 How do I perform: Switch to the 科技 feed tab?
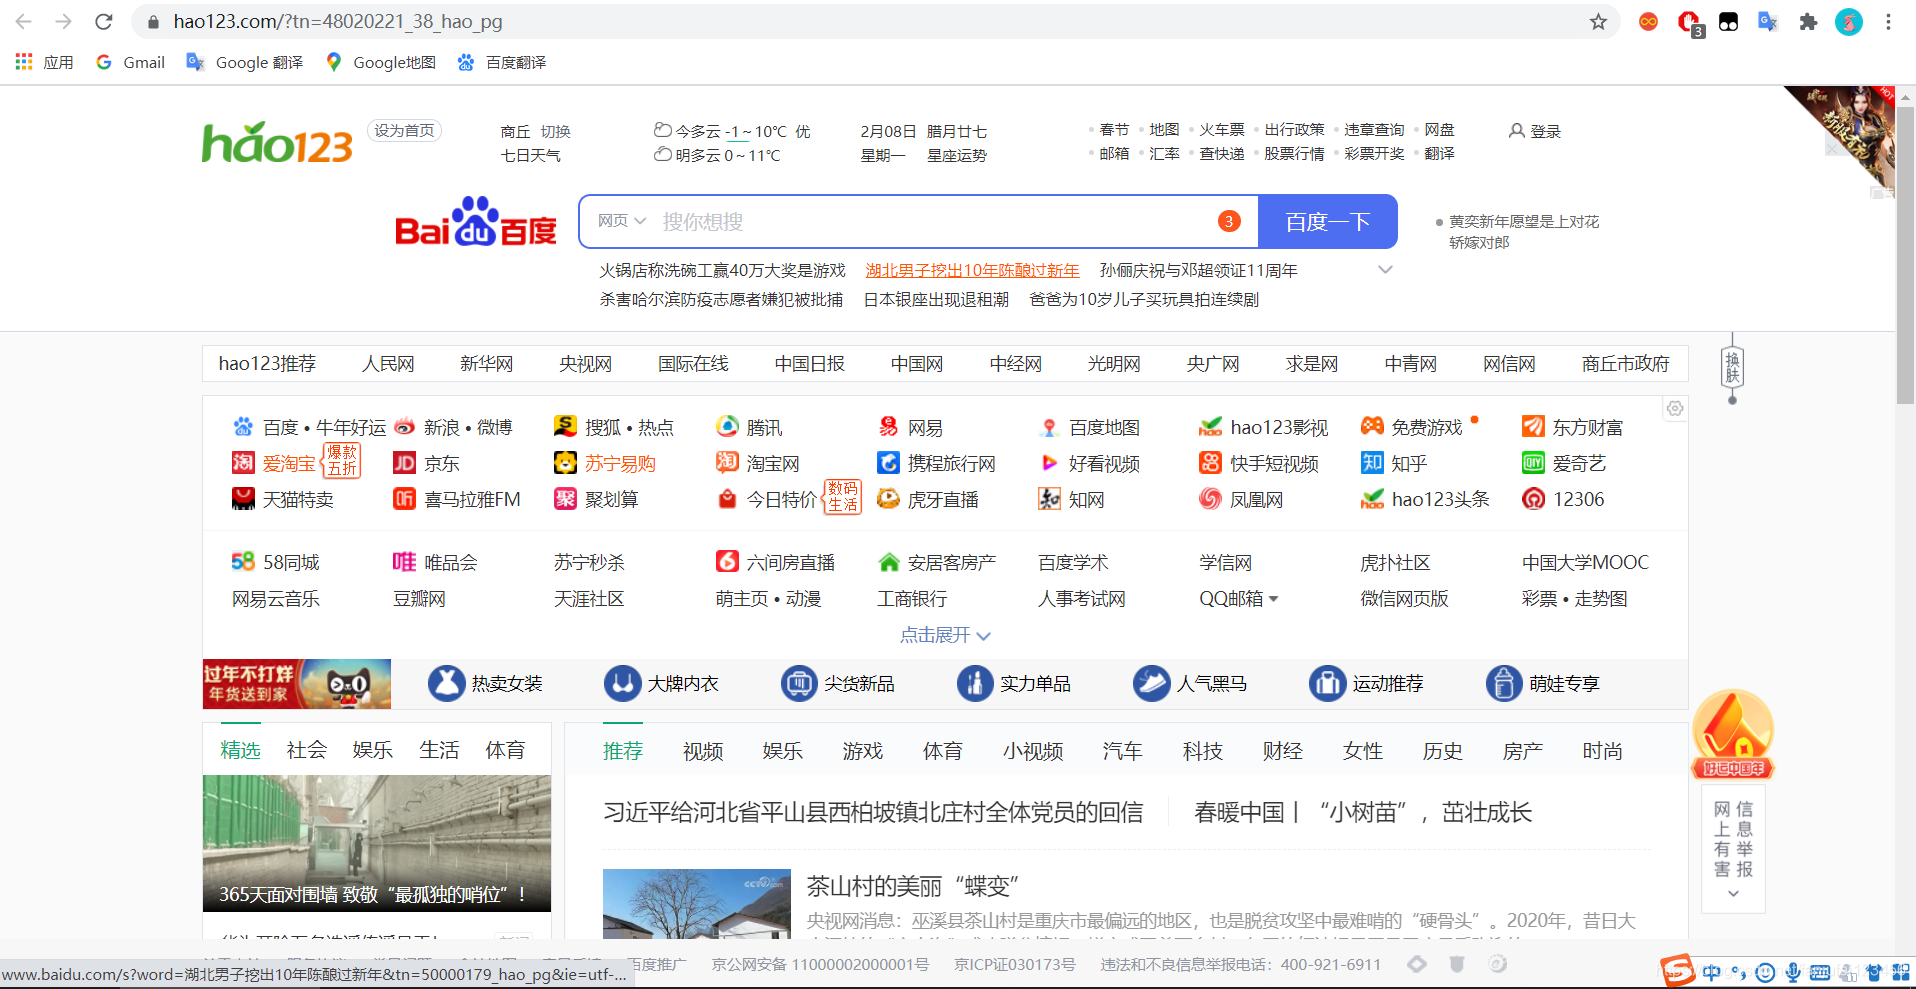(1203, 751)
